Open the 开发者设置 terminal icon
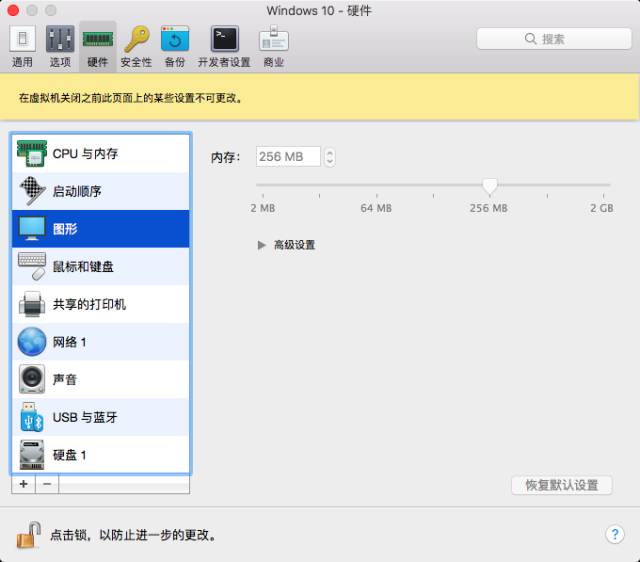This screenshot has width=640, height=562. tap(224, 39)
